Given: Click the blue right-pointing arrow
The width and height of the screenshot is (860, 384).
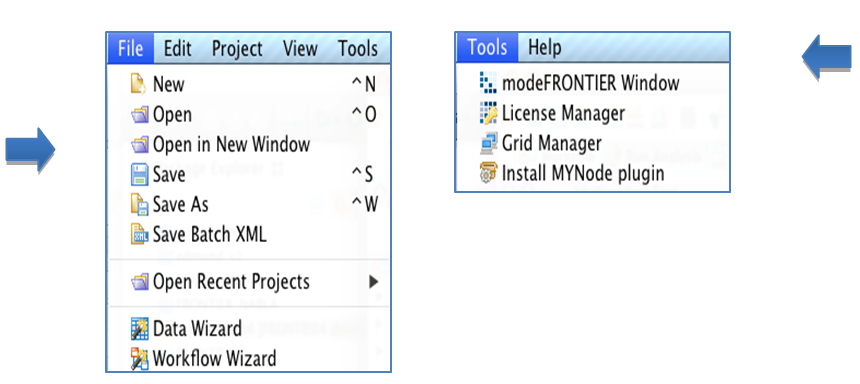Looking at the screenshot, I should point(30,149).
